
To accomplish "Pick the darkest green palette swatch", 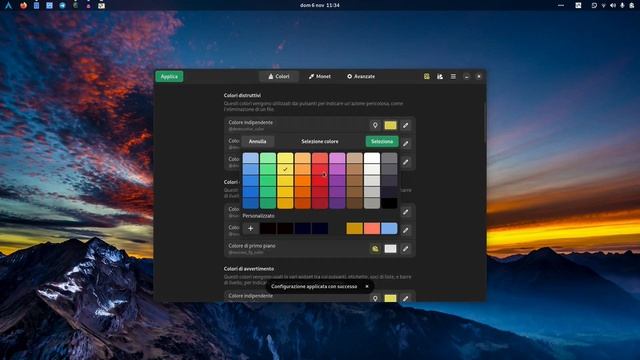I will click(268, 203).
